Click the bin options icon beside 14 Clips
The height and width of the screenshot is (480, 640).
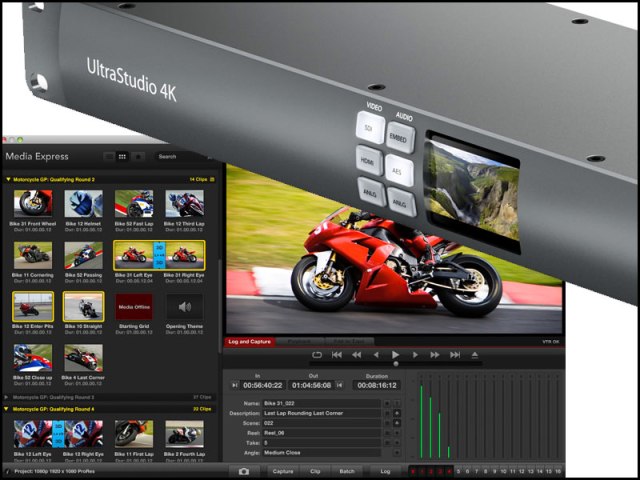tap(212, 180)
